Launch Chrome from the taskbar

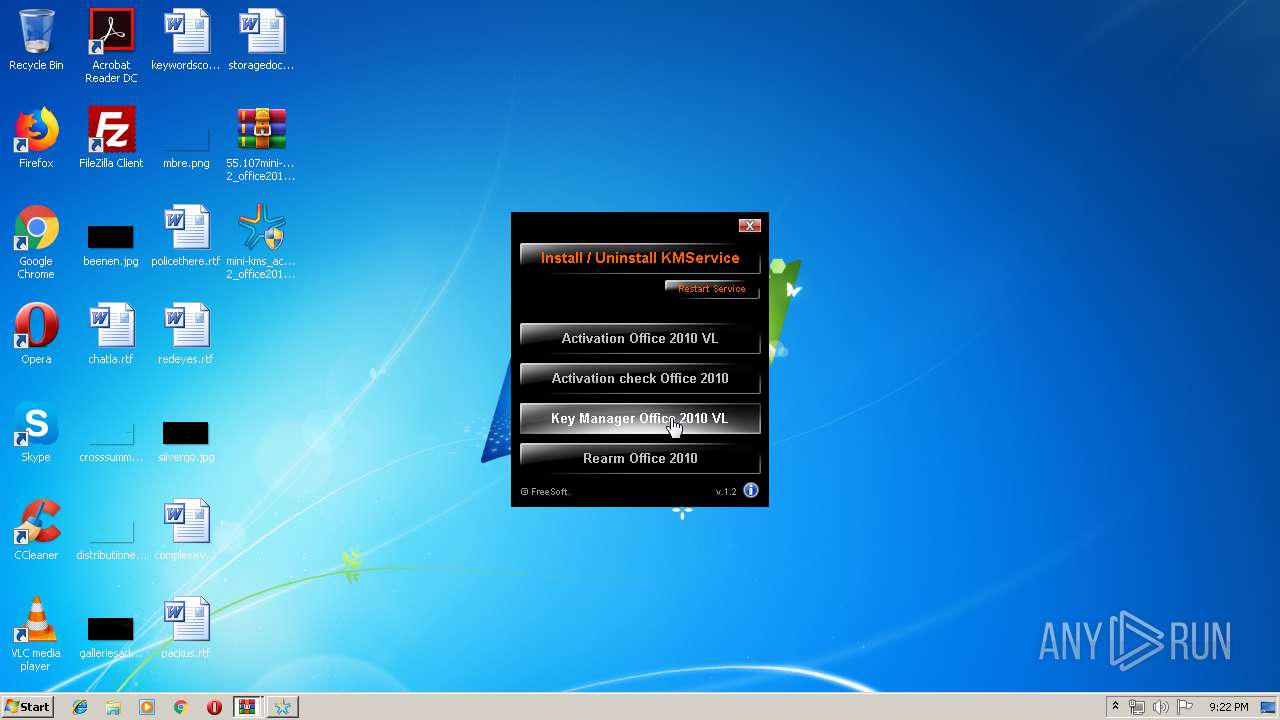point(180,707)
